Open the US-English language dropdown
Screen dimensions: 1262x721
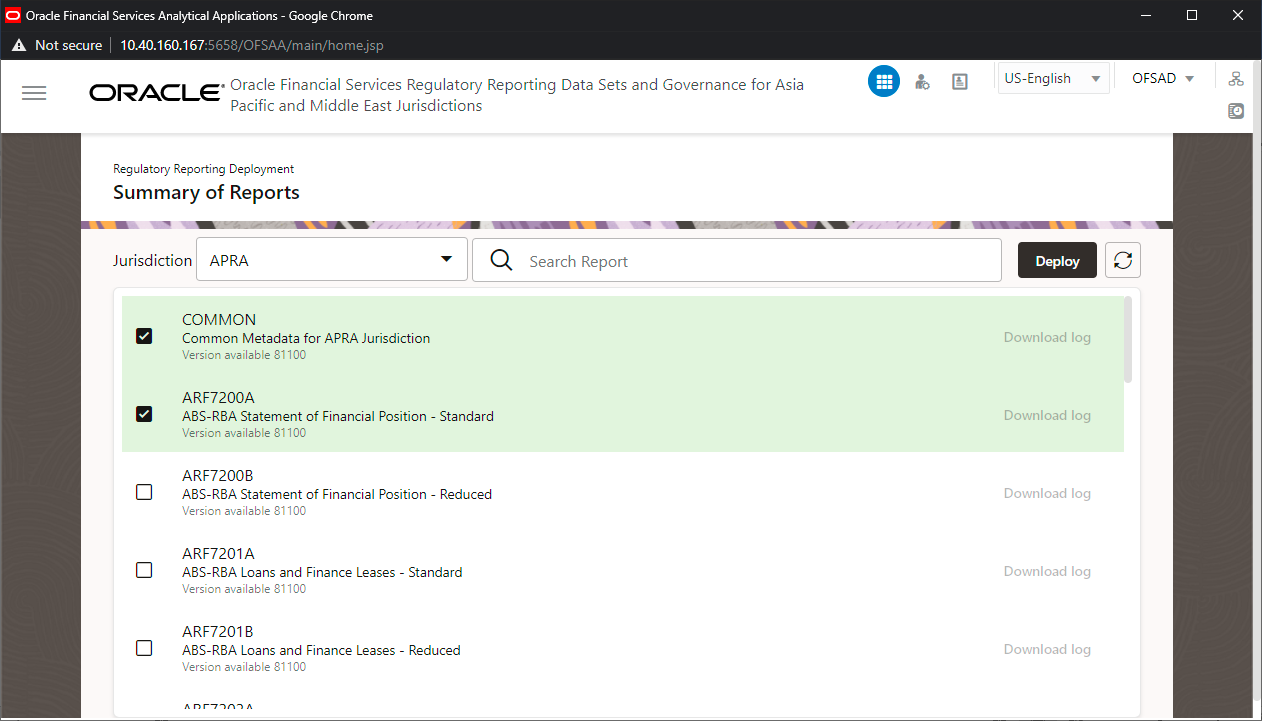(1054, 78)
